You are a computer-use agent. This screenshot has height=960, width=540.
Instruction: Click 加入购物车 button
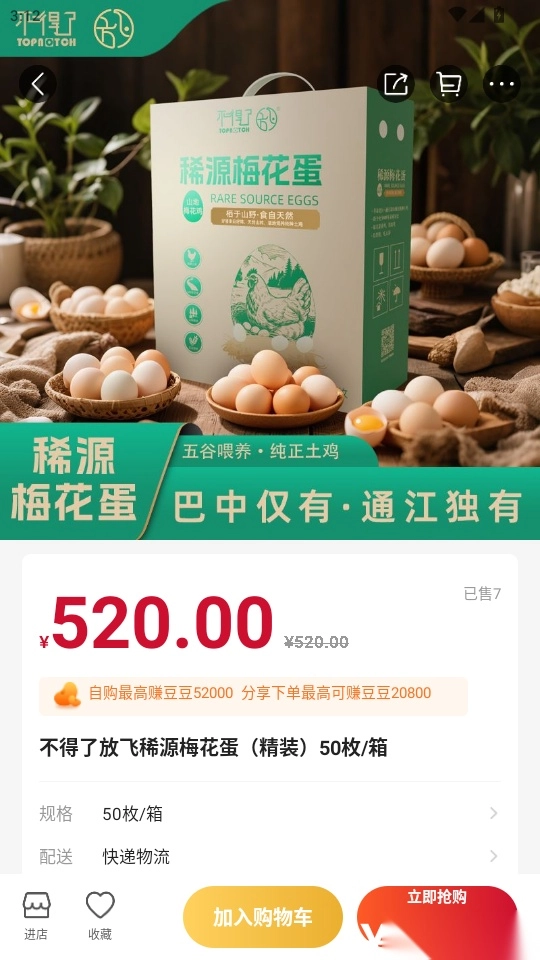click(263, 917)
